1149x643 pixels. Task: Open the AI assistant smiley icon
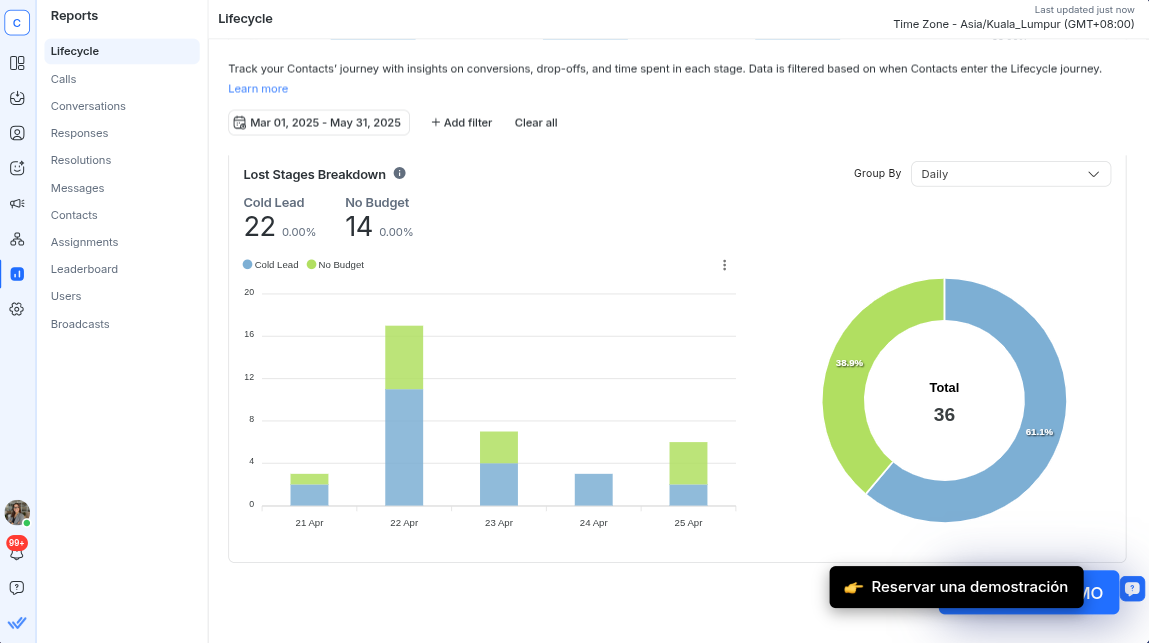tap(17, 168)
